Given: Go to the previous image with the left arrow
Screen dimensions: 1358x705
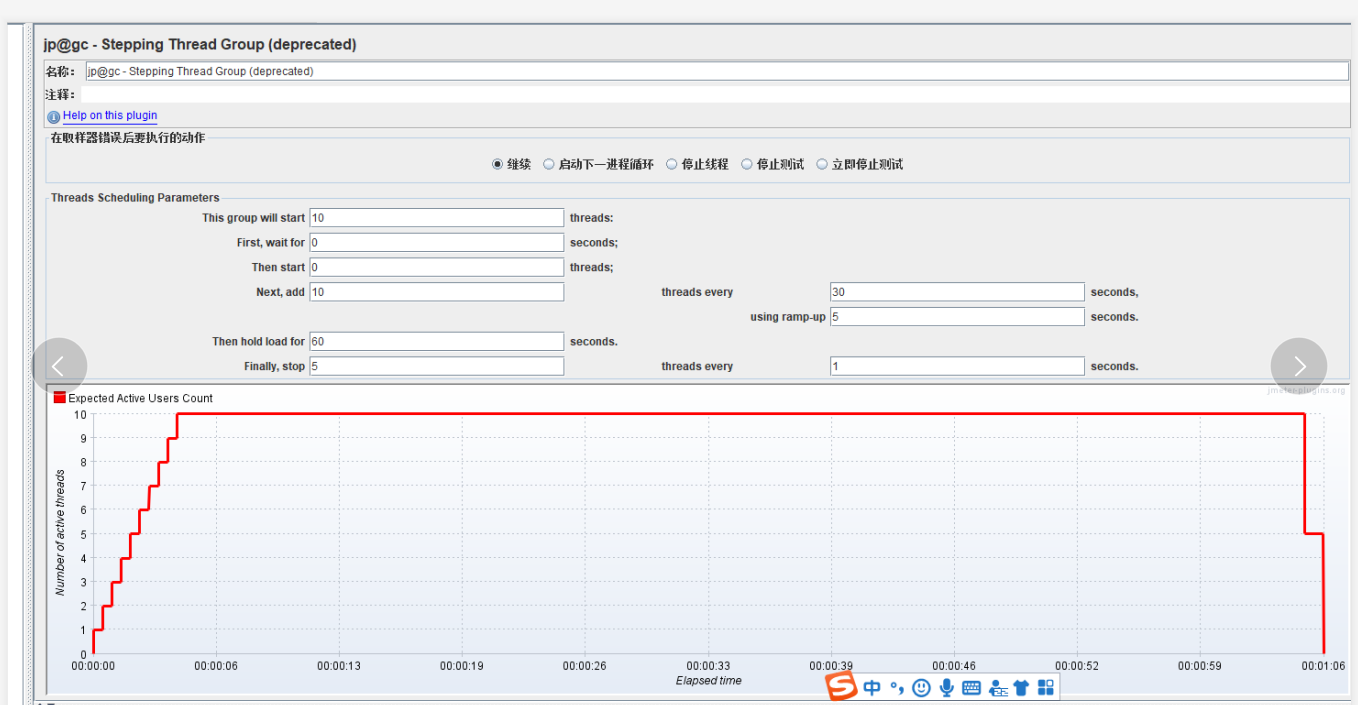Looking at the screenshot, I should tap(59, 366).
